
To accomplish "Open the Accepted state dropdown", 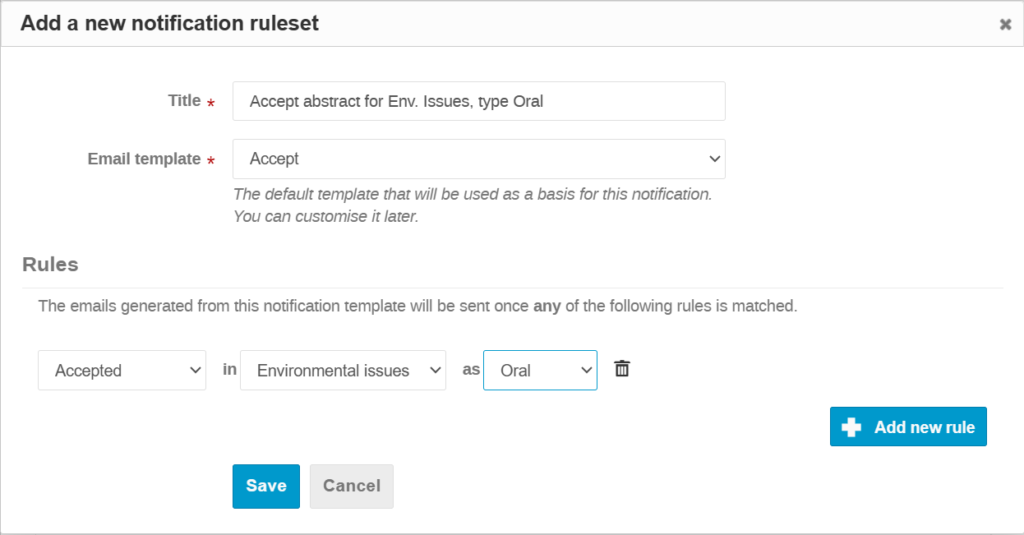I will (x=122, y=370).
